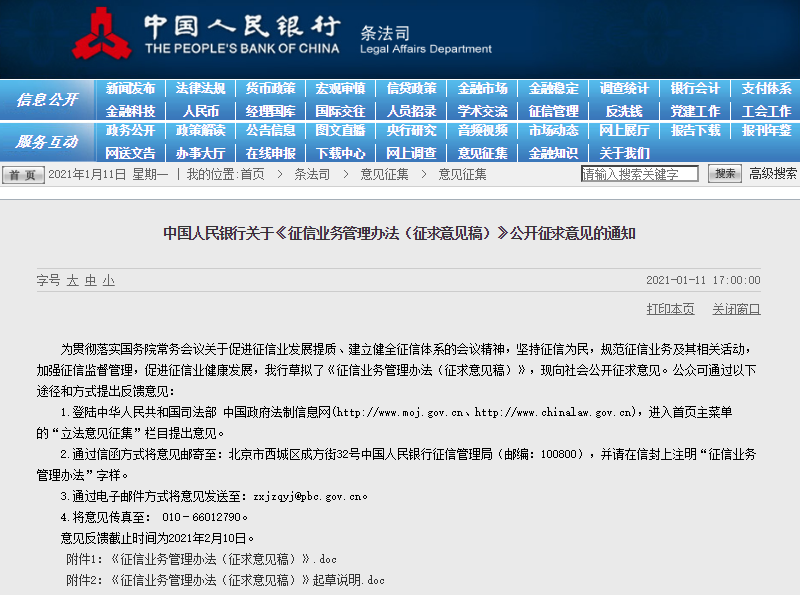Set font size to 中 (medium)
800x595 pixels.
click(91, 281)
